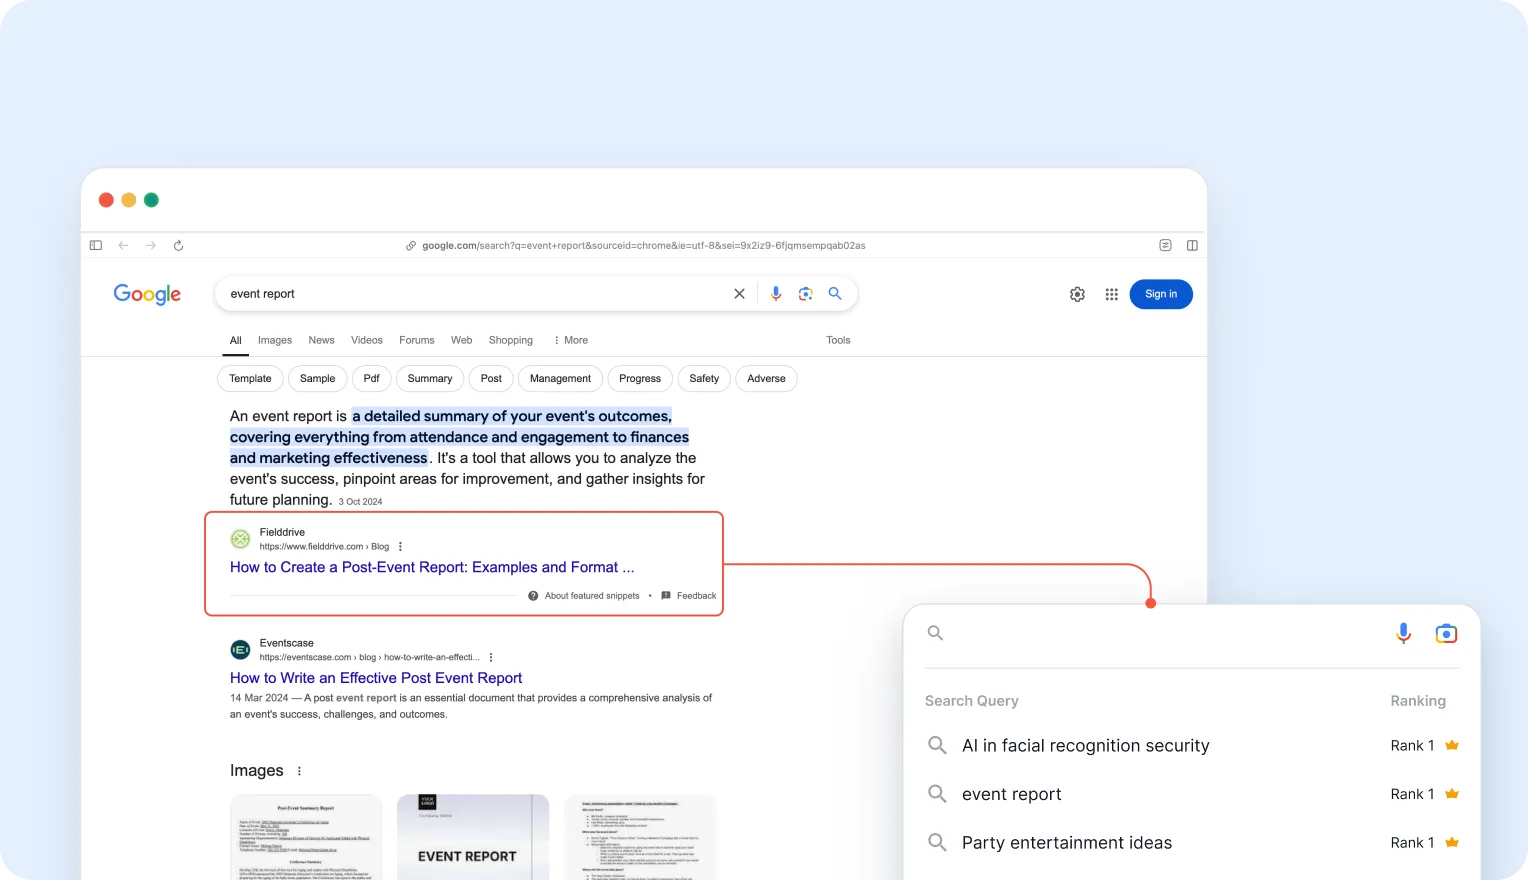Open the Post-Event Summary Report image thumbnail
This screenshot has width=1528, height=880.
306,837
